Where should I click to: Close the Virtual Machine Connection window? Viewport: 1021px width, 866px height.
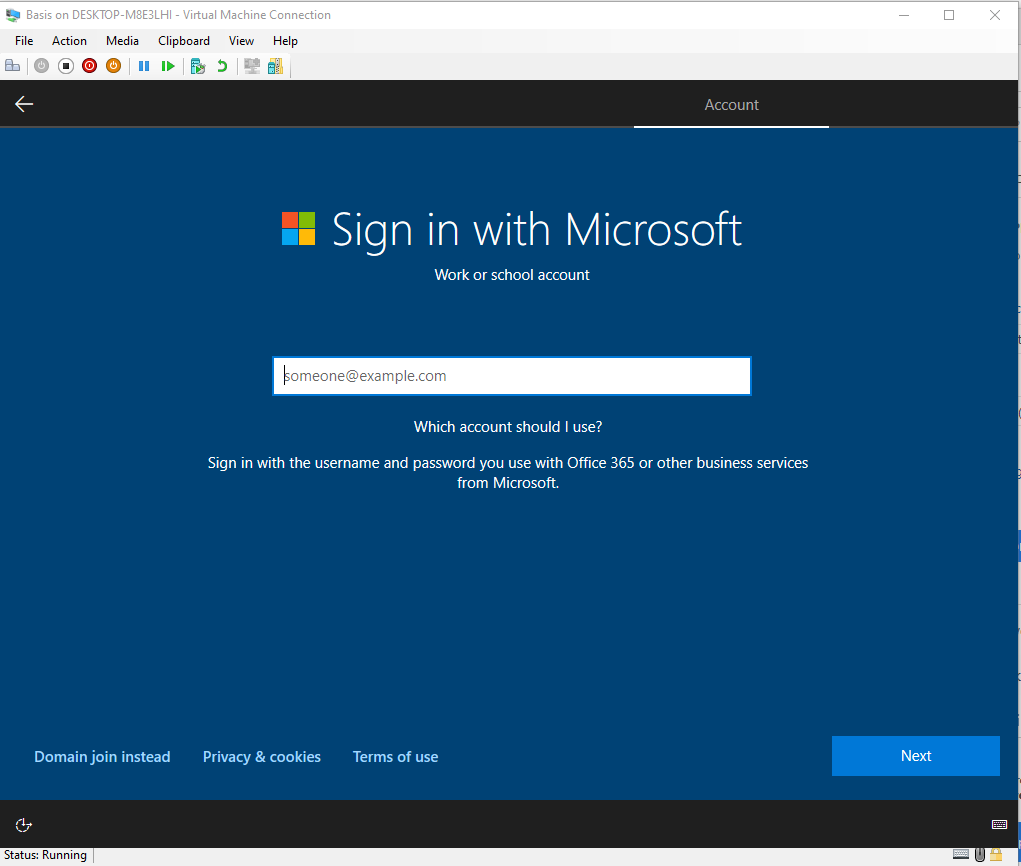point(994,14)
